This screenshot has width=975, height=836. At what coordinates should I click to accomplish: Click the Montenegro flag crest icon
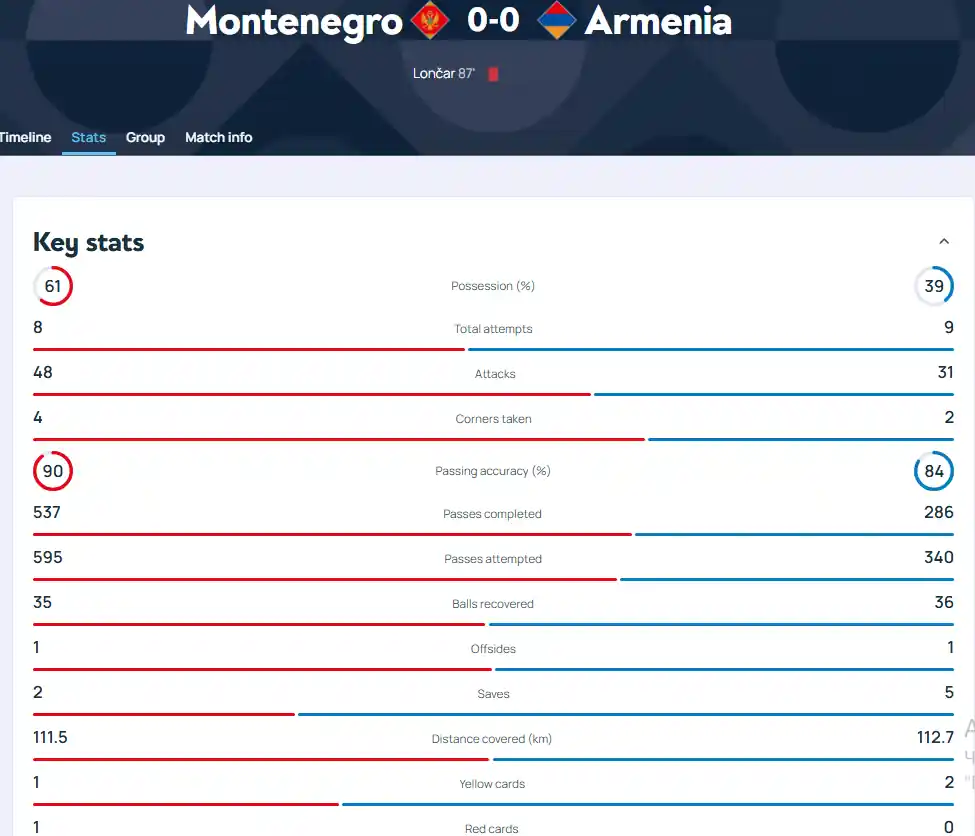point(429,21)
